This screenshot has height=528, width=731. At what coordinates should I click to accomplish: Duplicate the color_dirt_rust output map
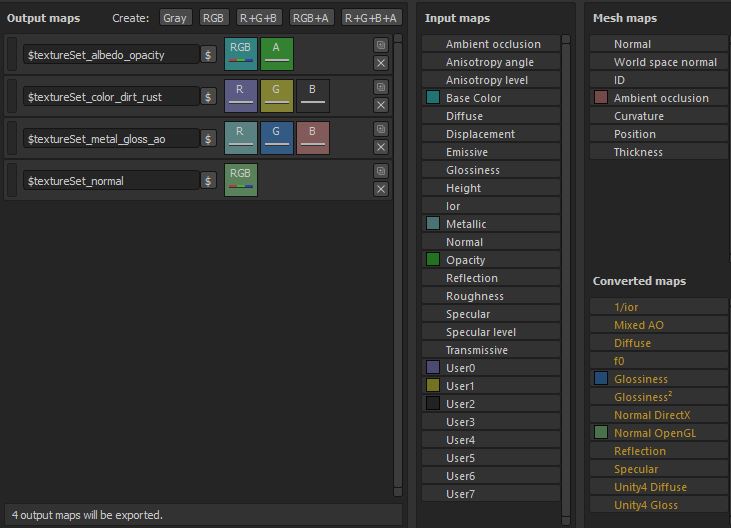(381, 87)
